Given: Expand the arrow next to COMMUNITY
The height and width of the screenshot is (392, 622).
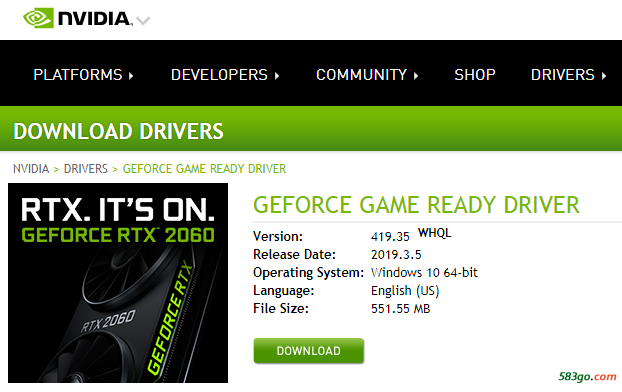Looking at the screenshot, I should coord(416,75).
